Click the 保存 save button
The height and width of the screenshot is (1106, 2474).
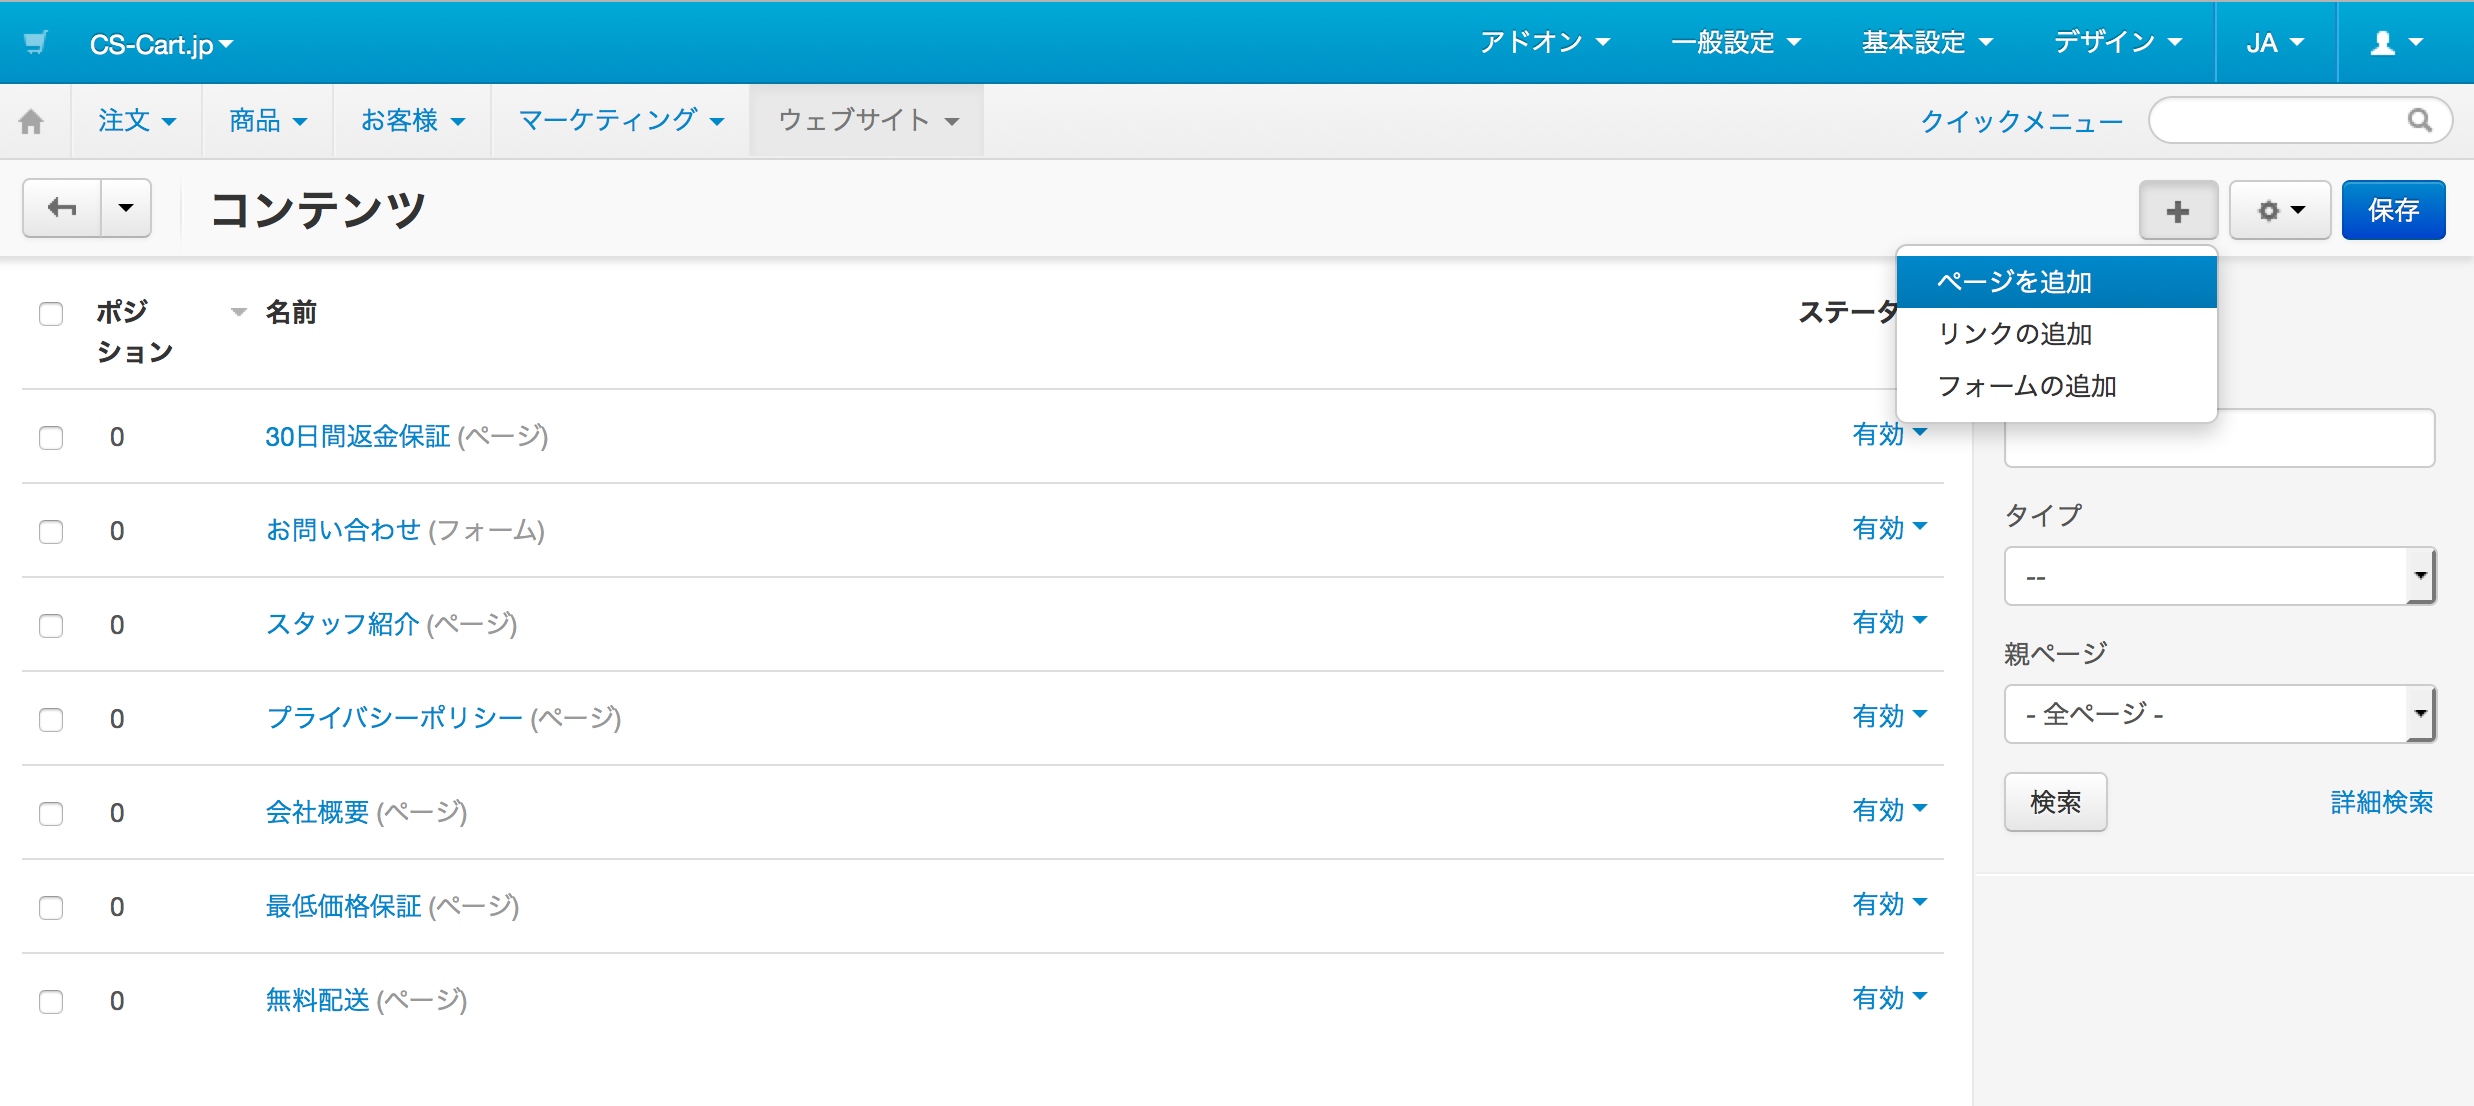pyautogui.click(x=2394, y=210)
